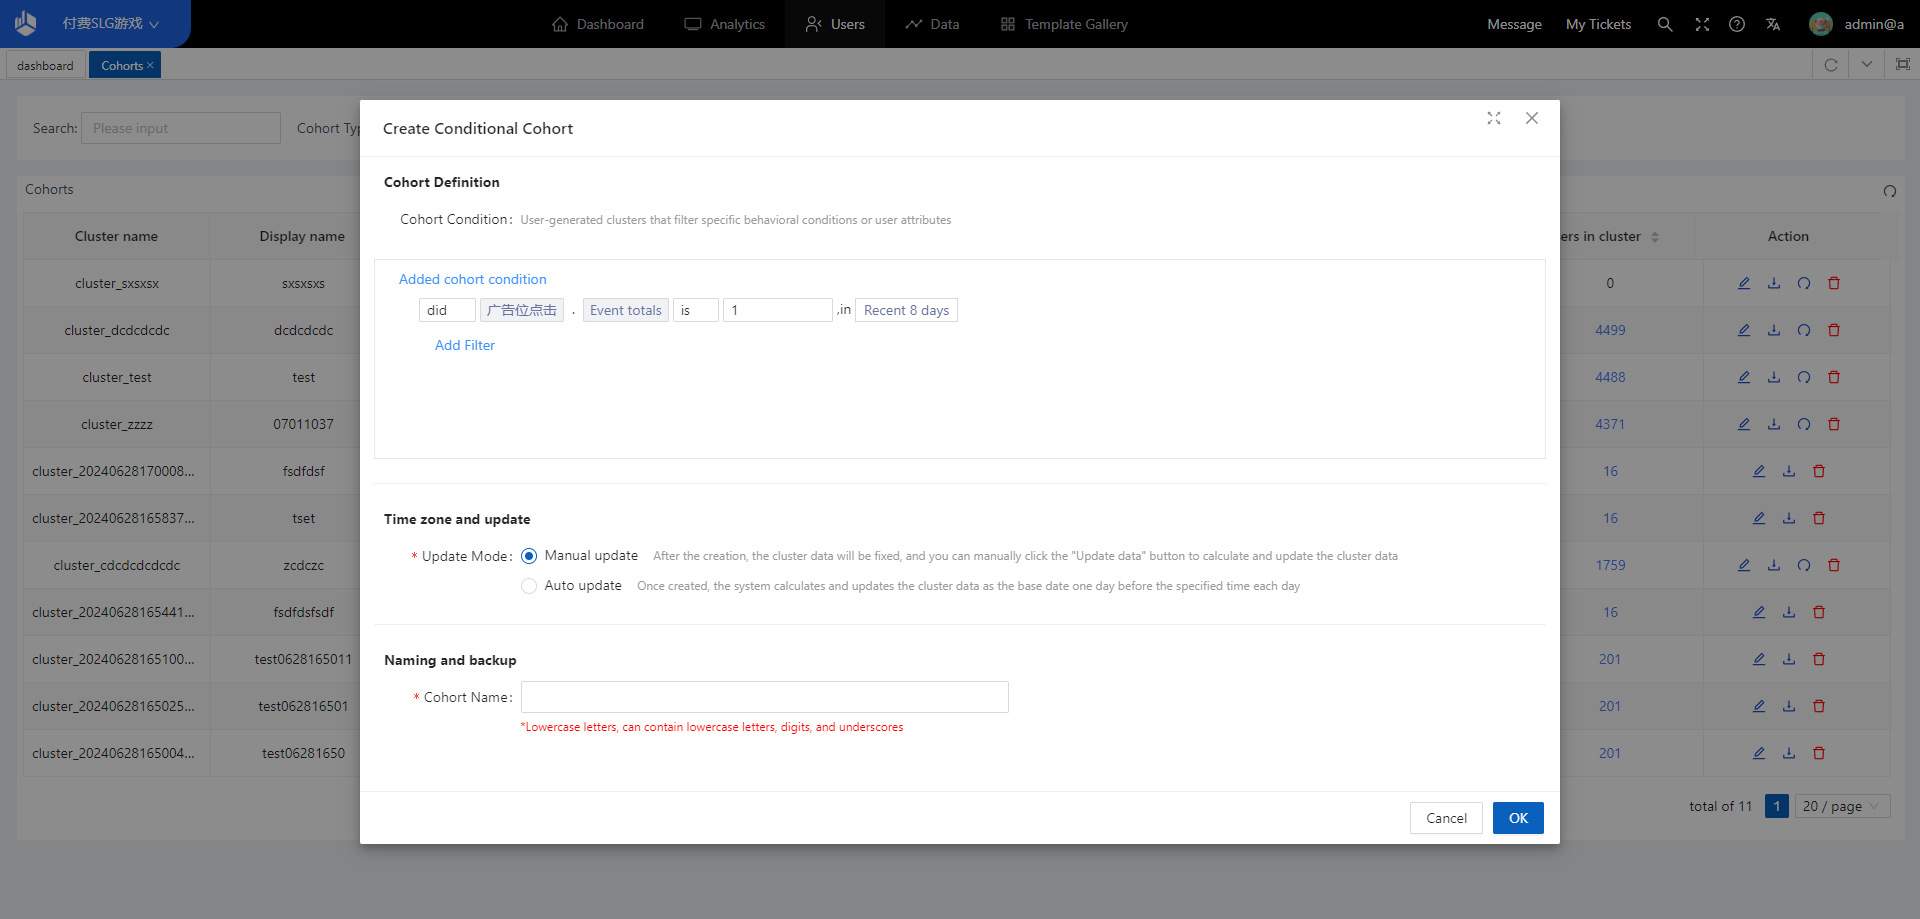
Task: Open the 20 / page size dropdown
Action: click(x=1841, y=806)
